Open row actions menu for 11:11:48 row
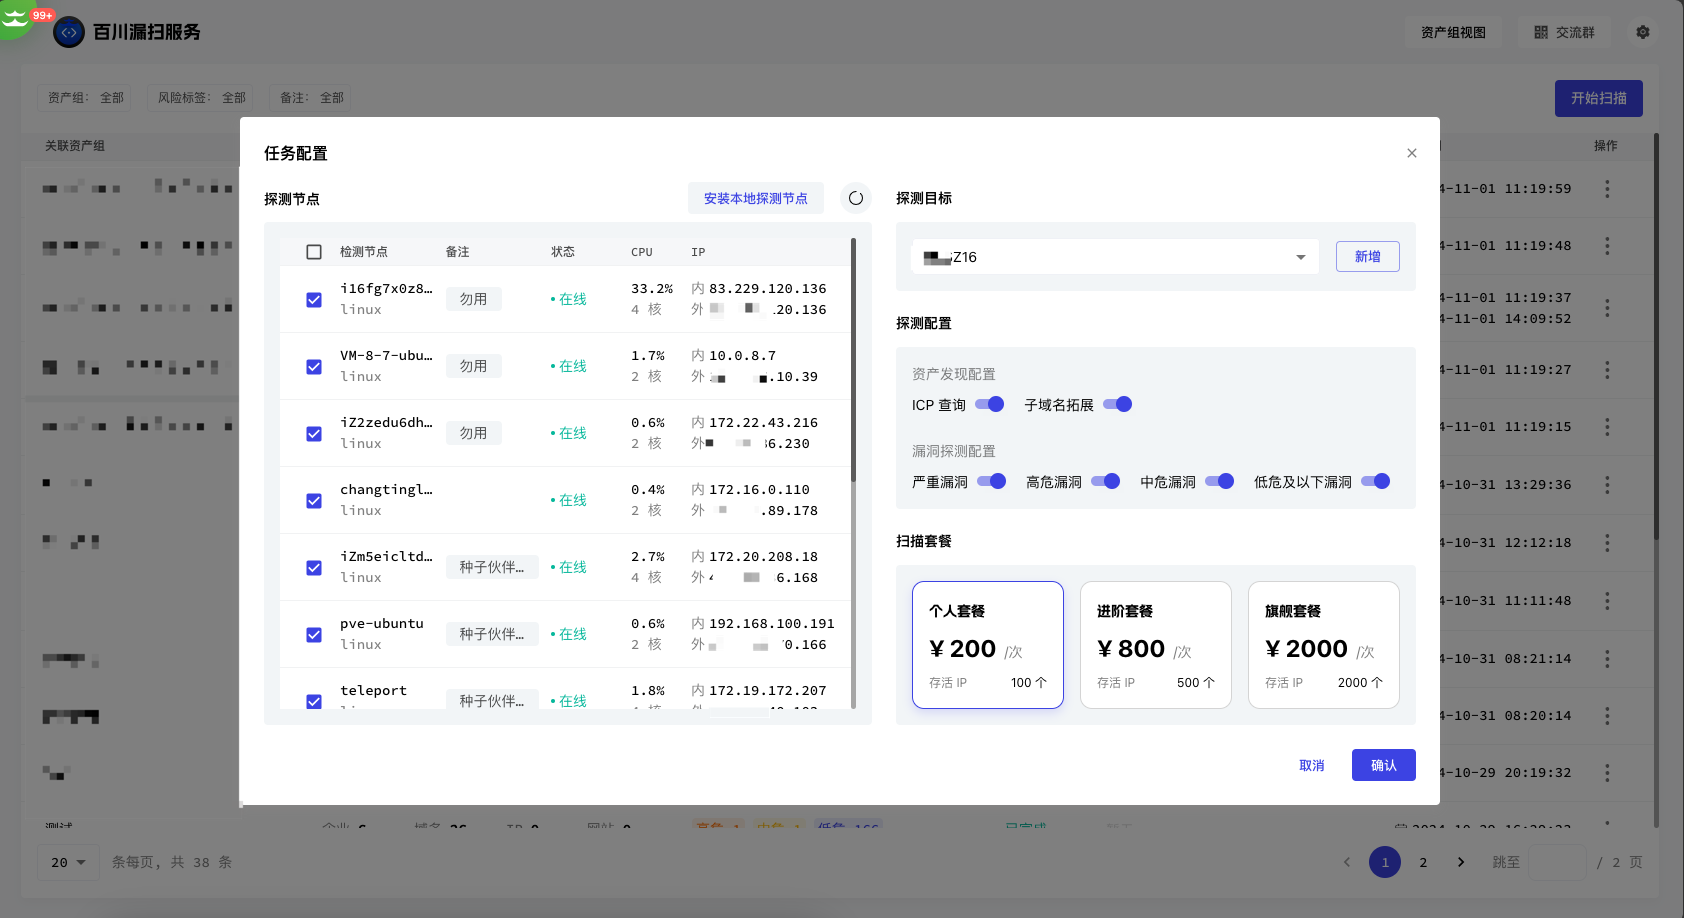 1607,600
